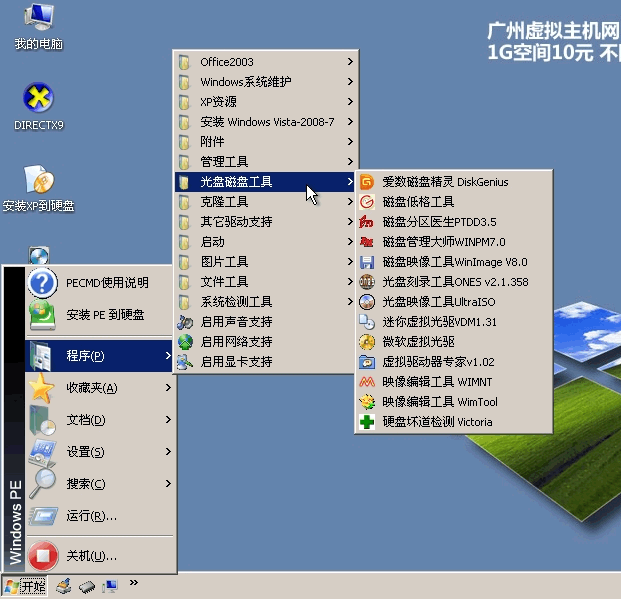Image resolution: width=621 pixels, height=599 pixels.
Task: Click 启用网络支持 globe icon
Action: tap(185, 342)
